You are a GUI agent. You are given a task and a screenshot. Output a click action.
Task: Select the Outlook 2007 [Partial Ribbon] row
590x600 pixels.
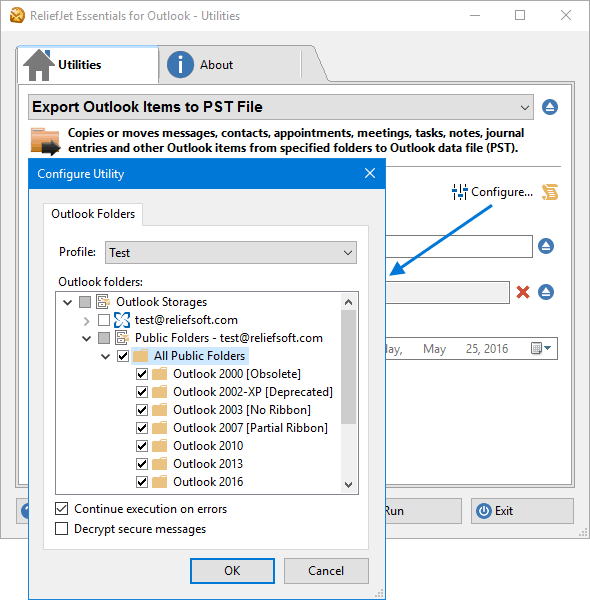point(250,428)
